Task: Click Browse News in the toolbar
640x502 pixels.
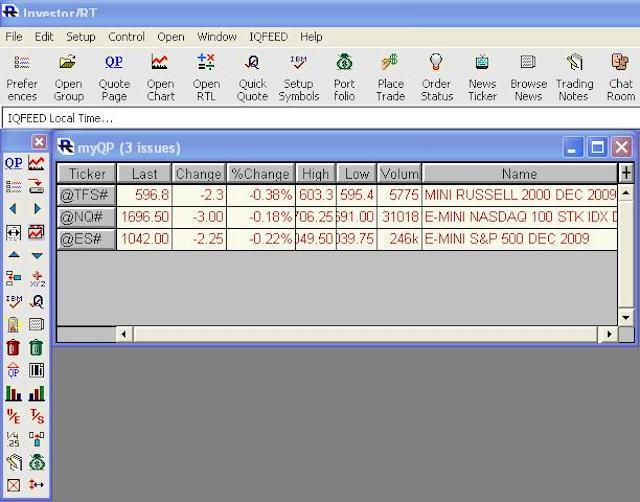Action: (528, 78)
